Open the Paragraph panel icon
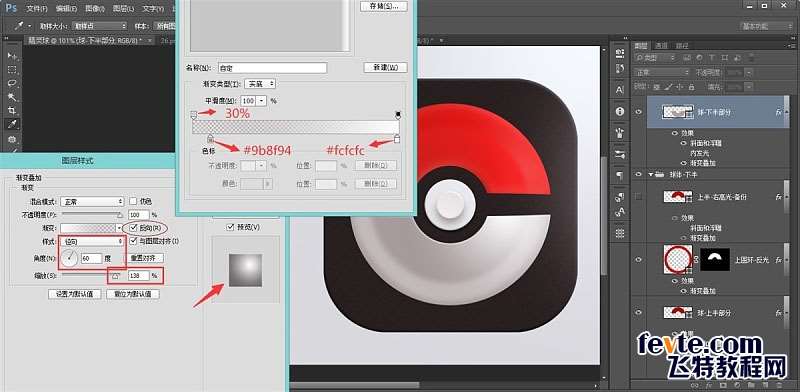The width and height of the screenshot is (800, 392). [x=620, y=175]
